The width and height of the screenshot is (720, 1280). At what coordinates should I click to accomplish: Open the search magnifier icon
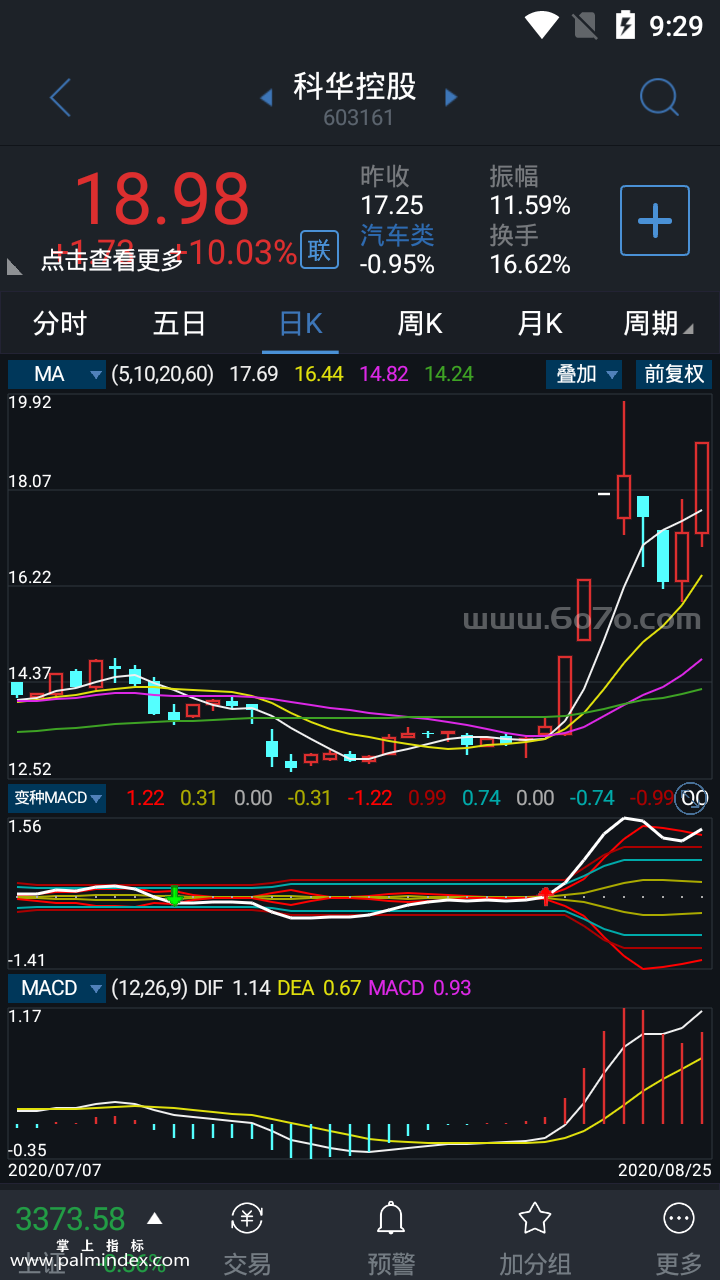[659, 98]
